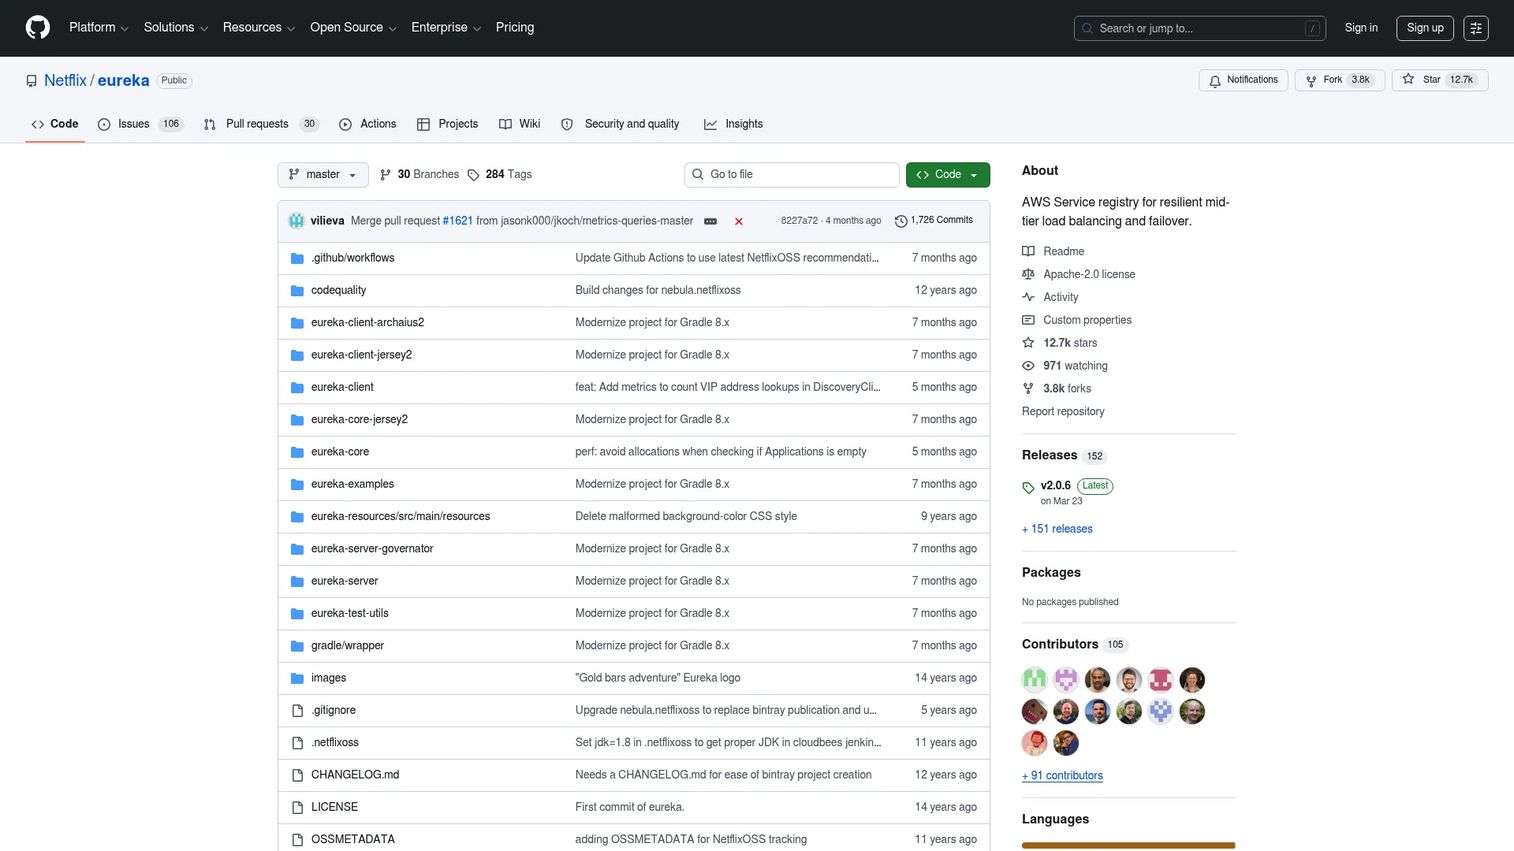Screen dimensions: 1514x851
Task: Open the GitHub homepage logo
Action: point(38,28)
